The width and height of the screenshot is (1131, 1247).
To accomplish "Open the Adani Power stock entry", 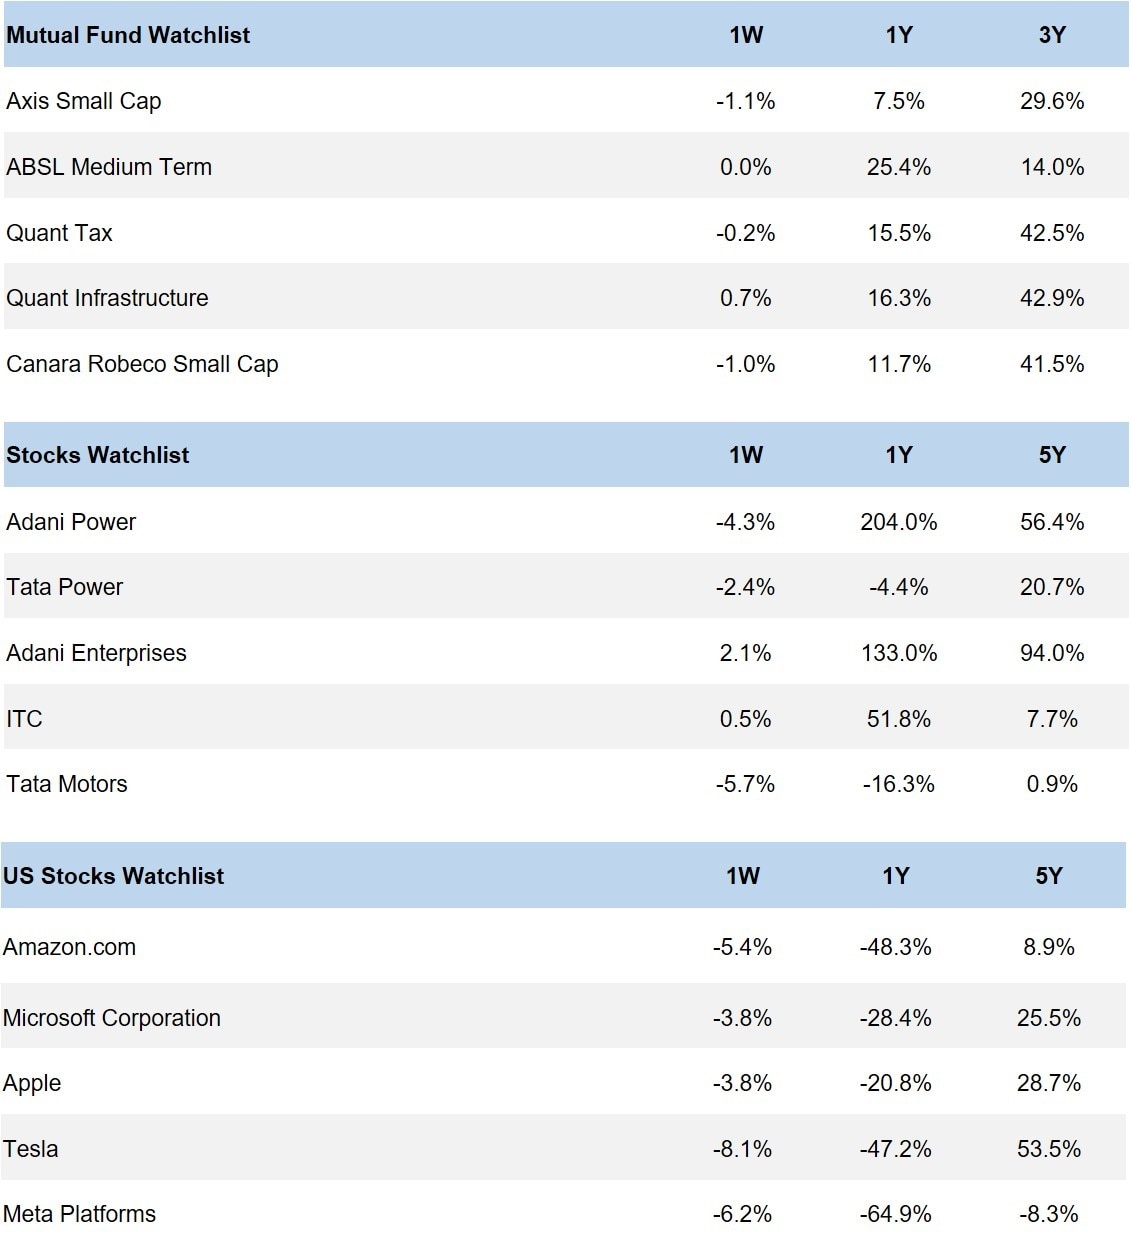I will (71, 522).
